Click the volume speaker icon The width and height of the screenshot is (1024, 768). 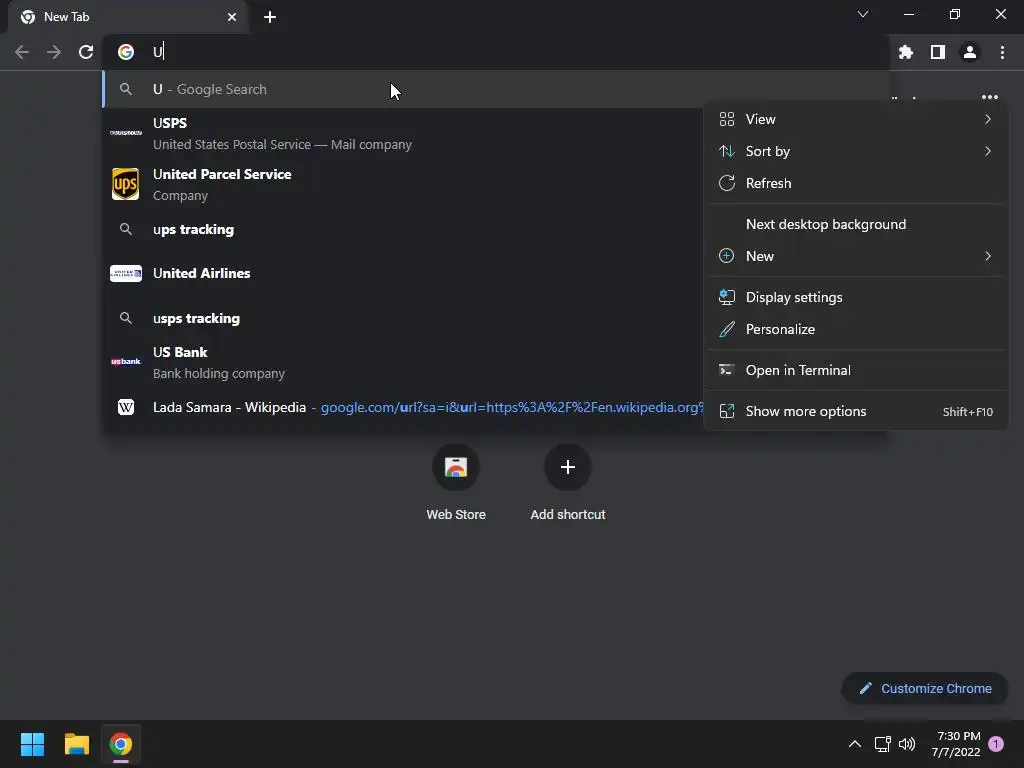pyautogui.click(x=907, y=744)
